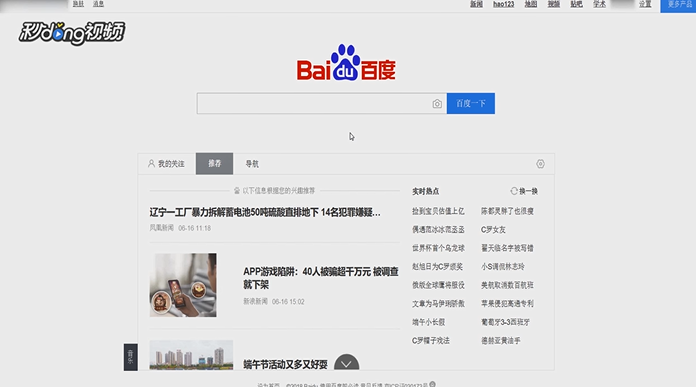This screenshot has height=387, width=696.
Task: Open article APP游戏陷阱 headline
Action: tap(320, 278)
